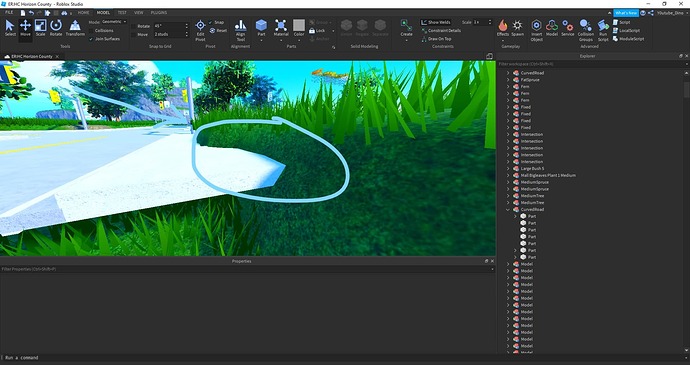Undock the Explorer panel
The height and width of the screenshot is (365, 690).
(681, 56)
